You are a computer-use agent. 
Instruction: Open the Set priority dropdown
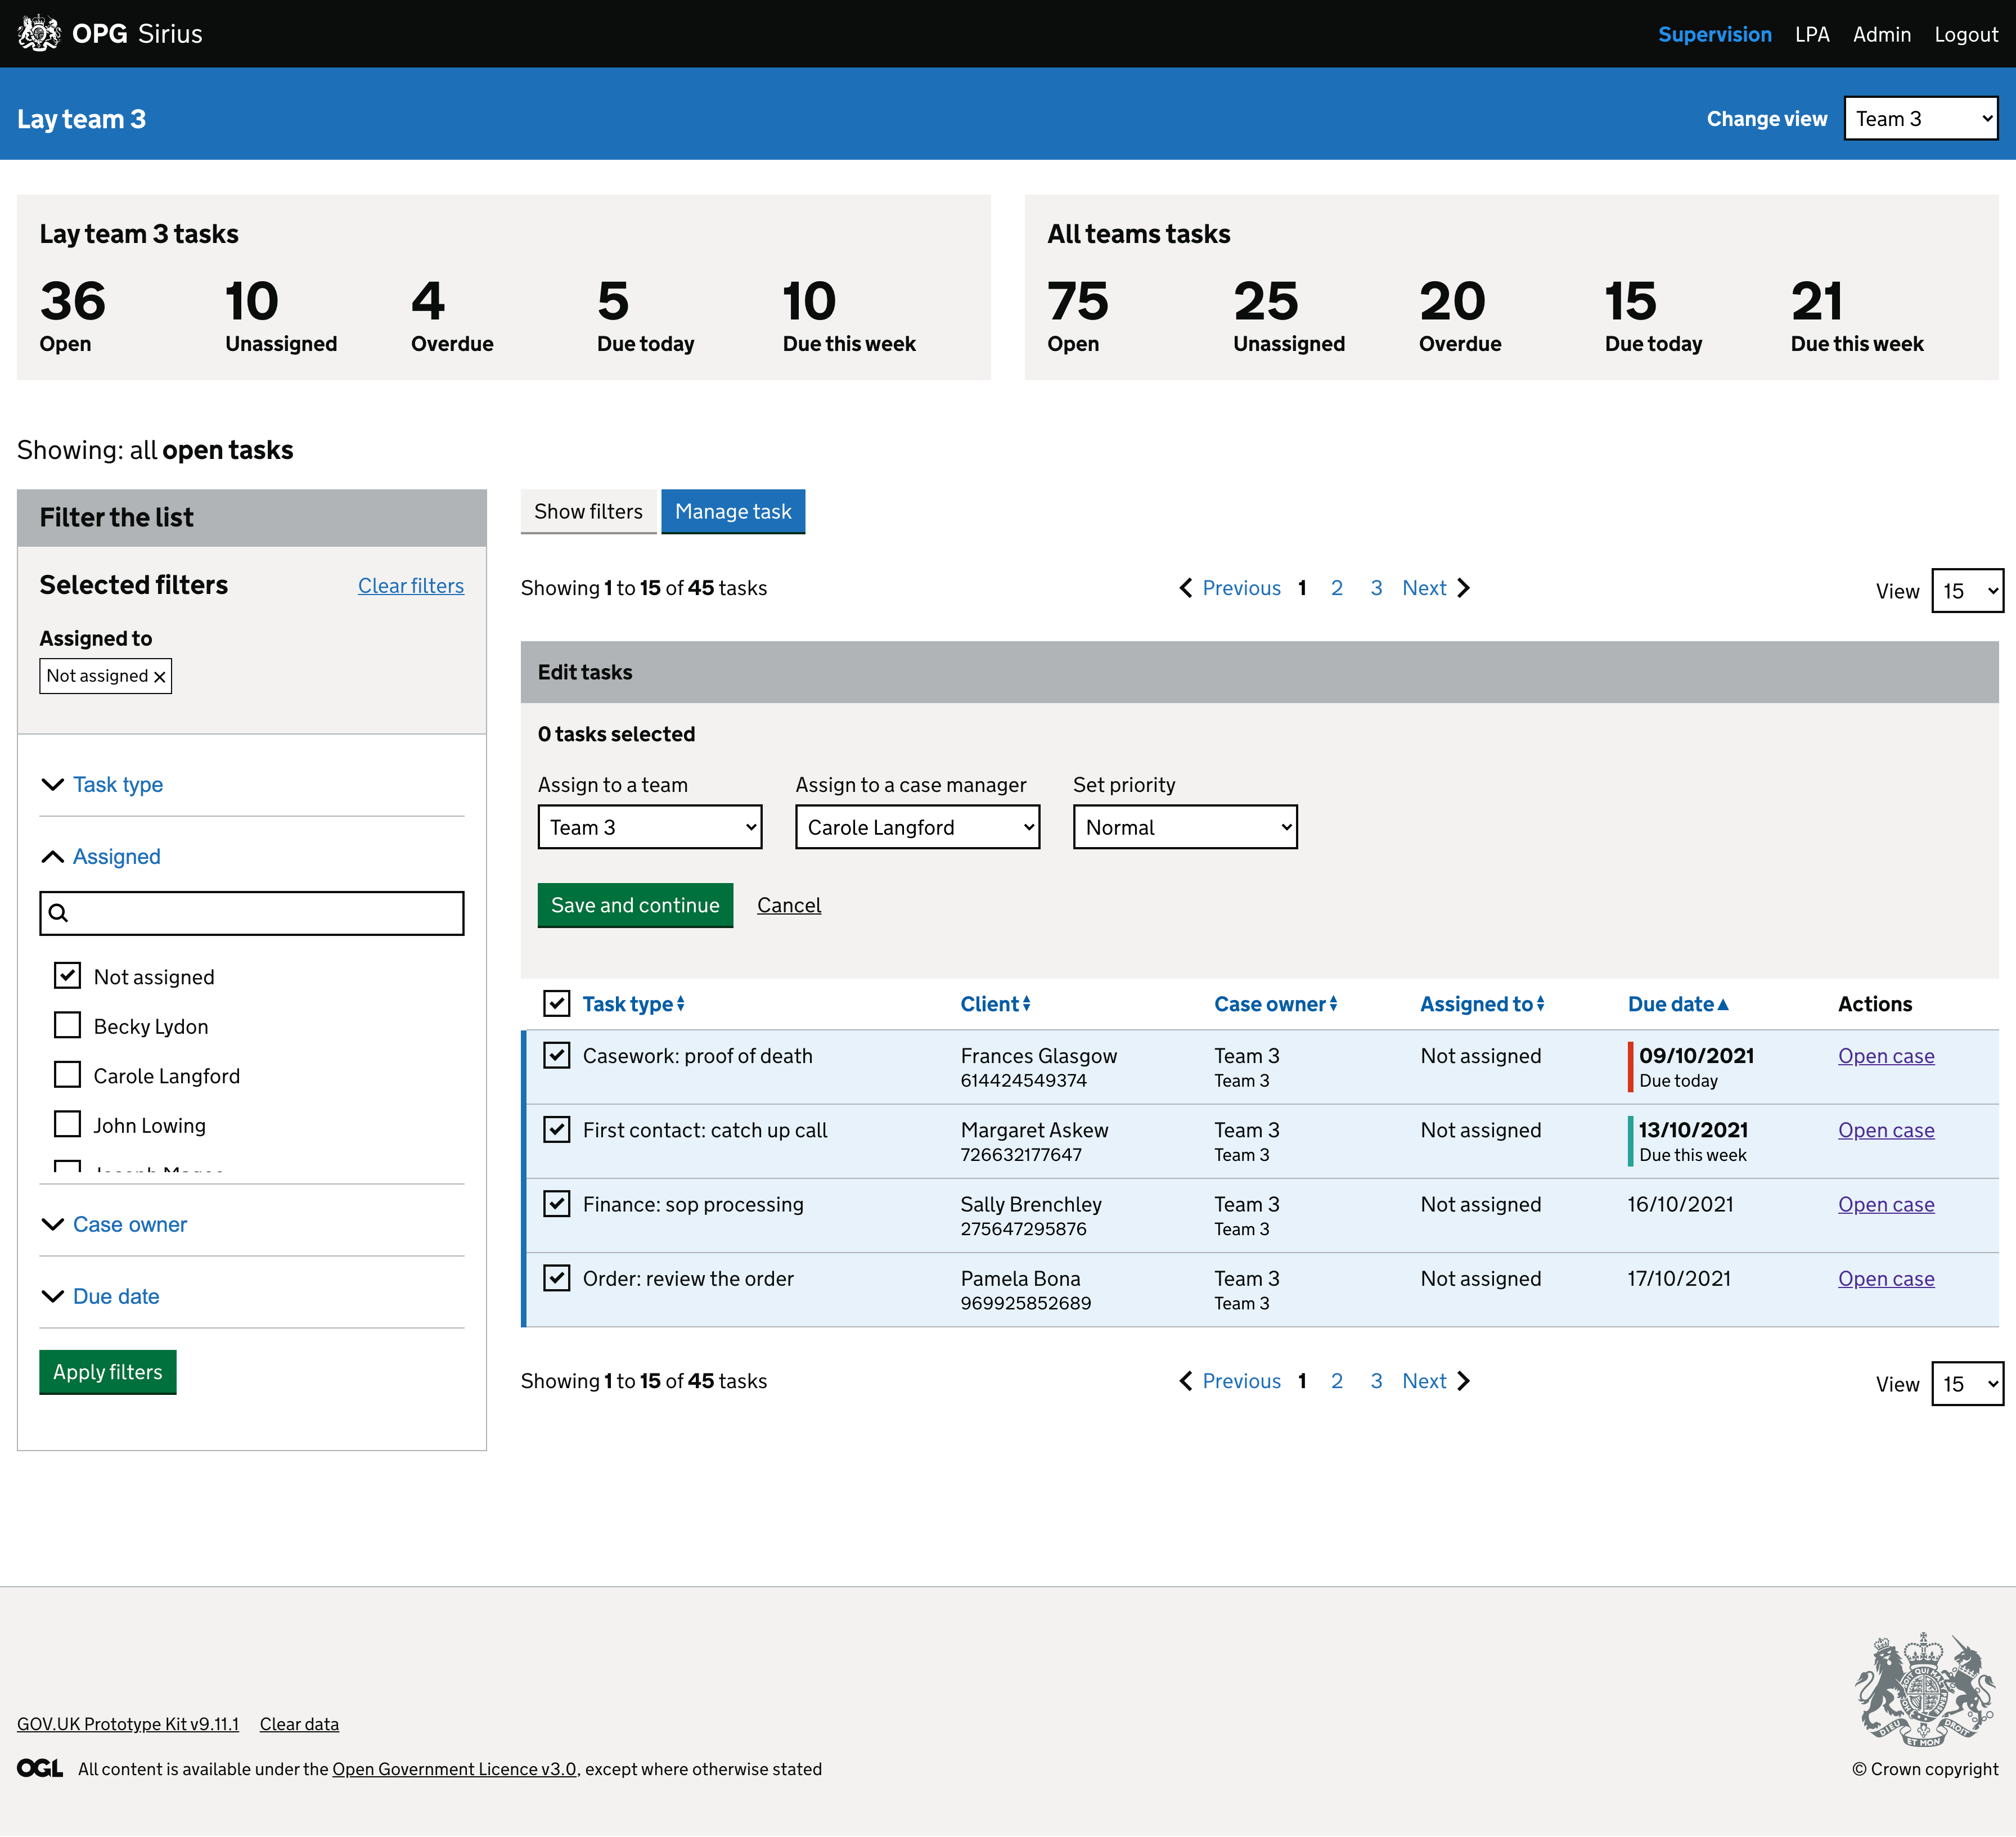pyautogui.click(x=1185, y=827)
